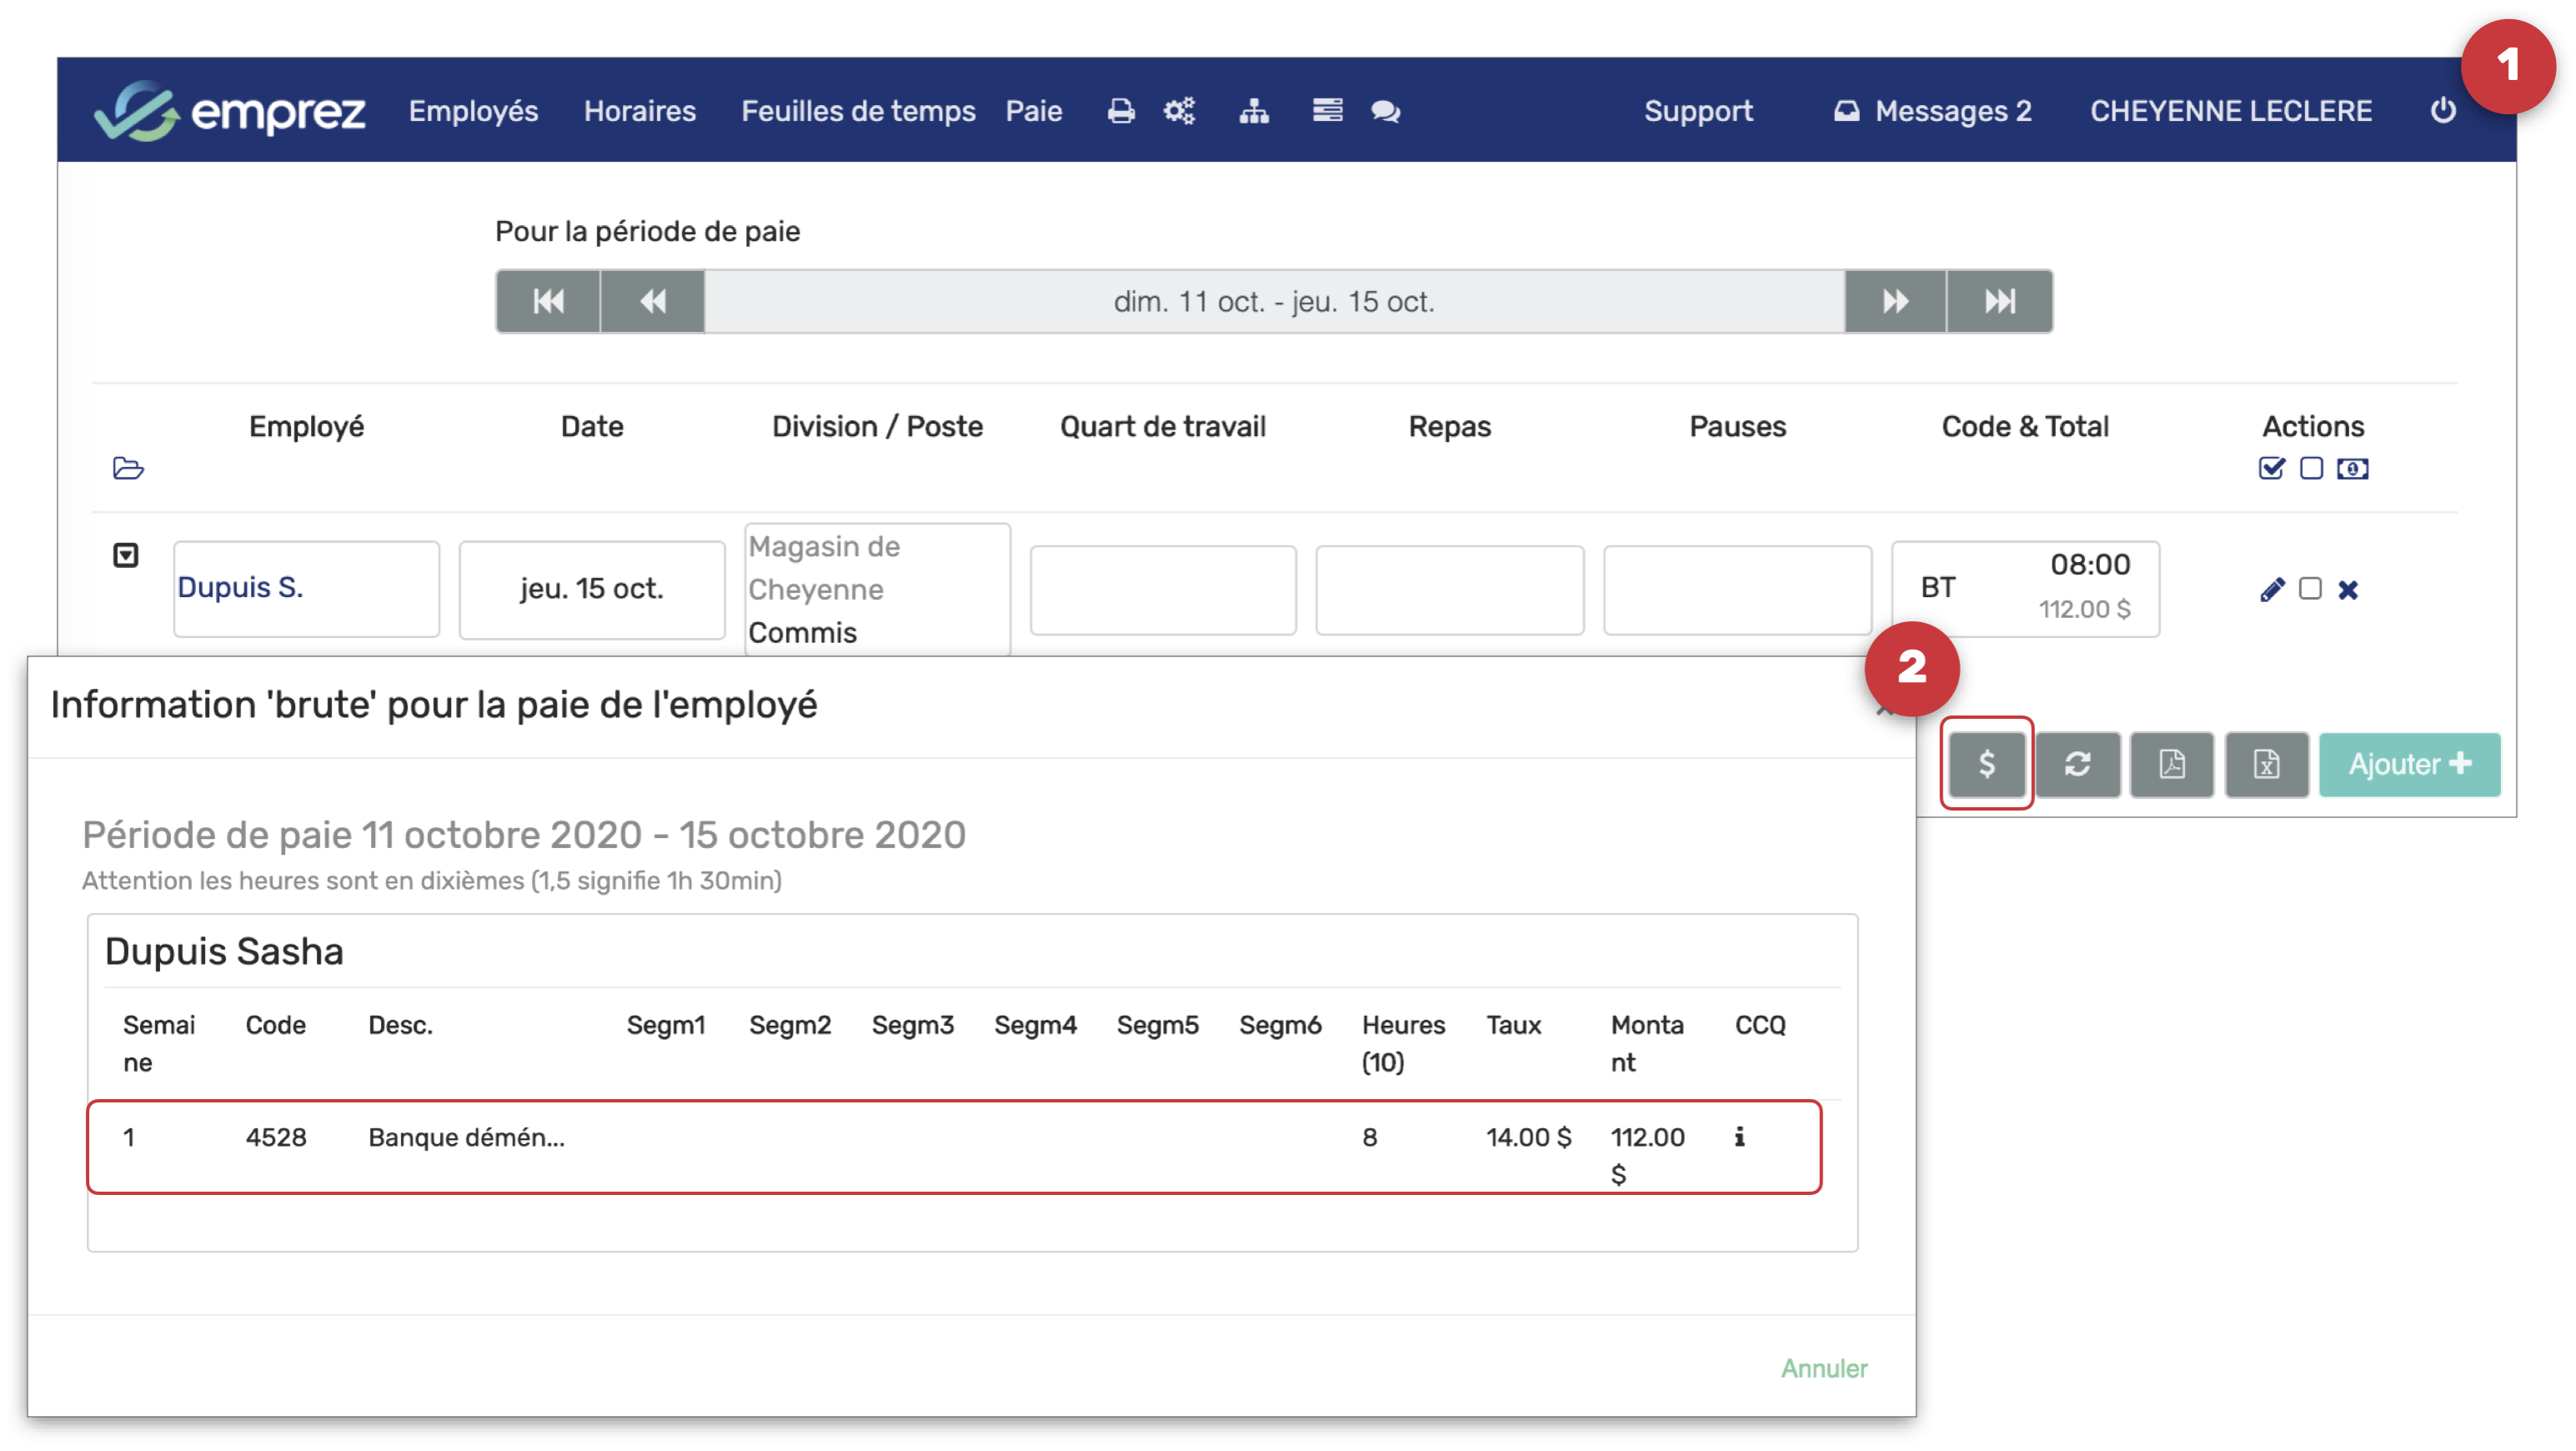
Task: Open the settings gears icon
Action: click(1180, 111)
